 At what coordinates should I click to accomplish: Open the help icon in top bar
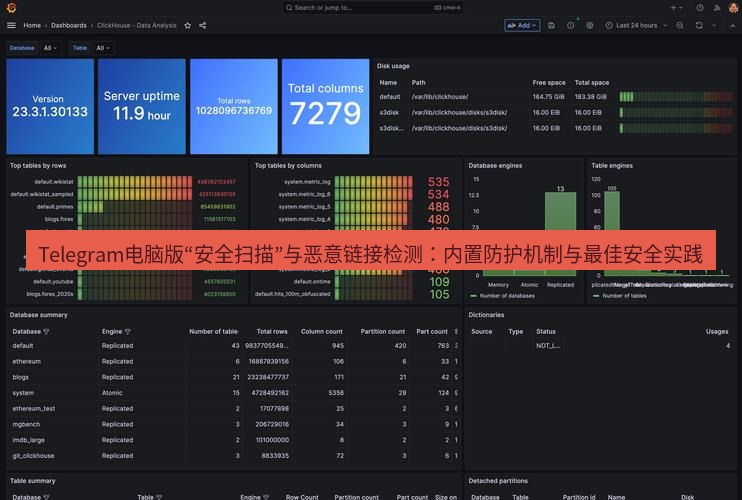[x=700, y=8]
